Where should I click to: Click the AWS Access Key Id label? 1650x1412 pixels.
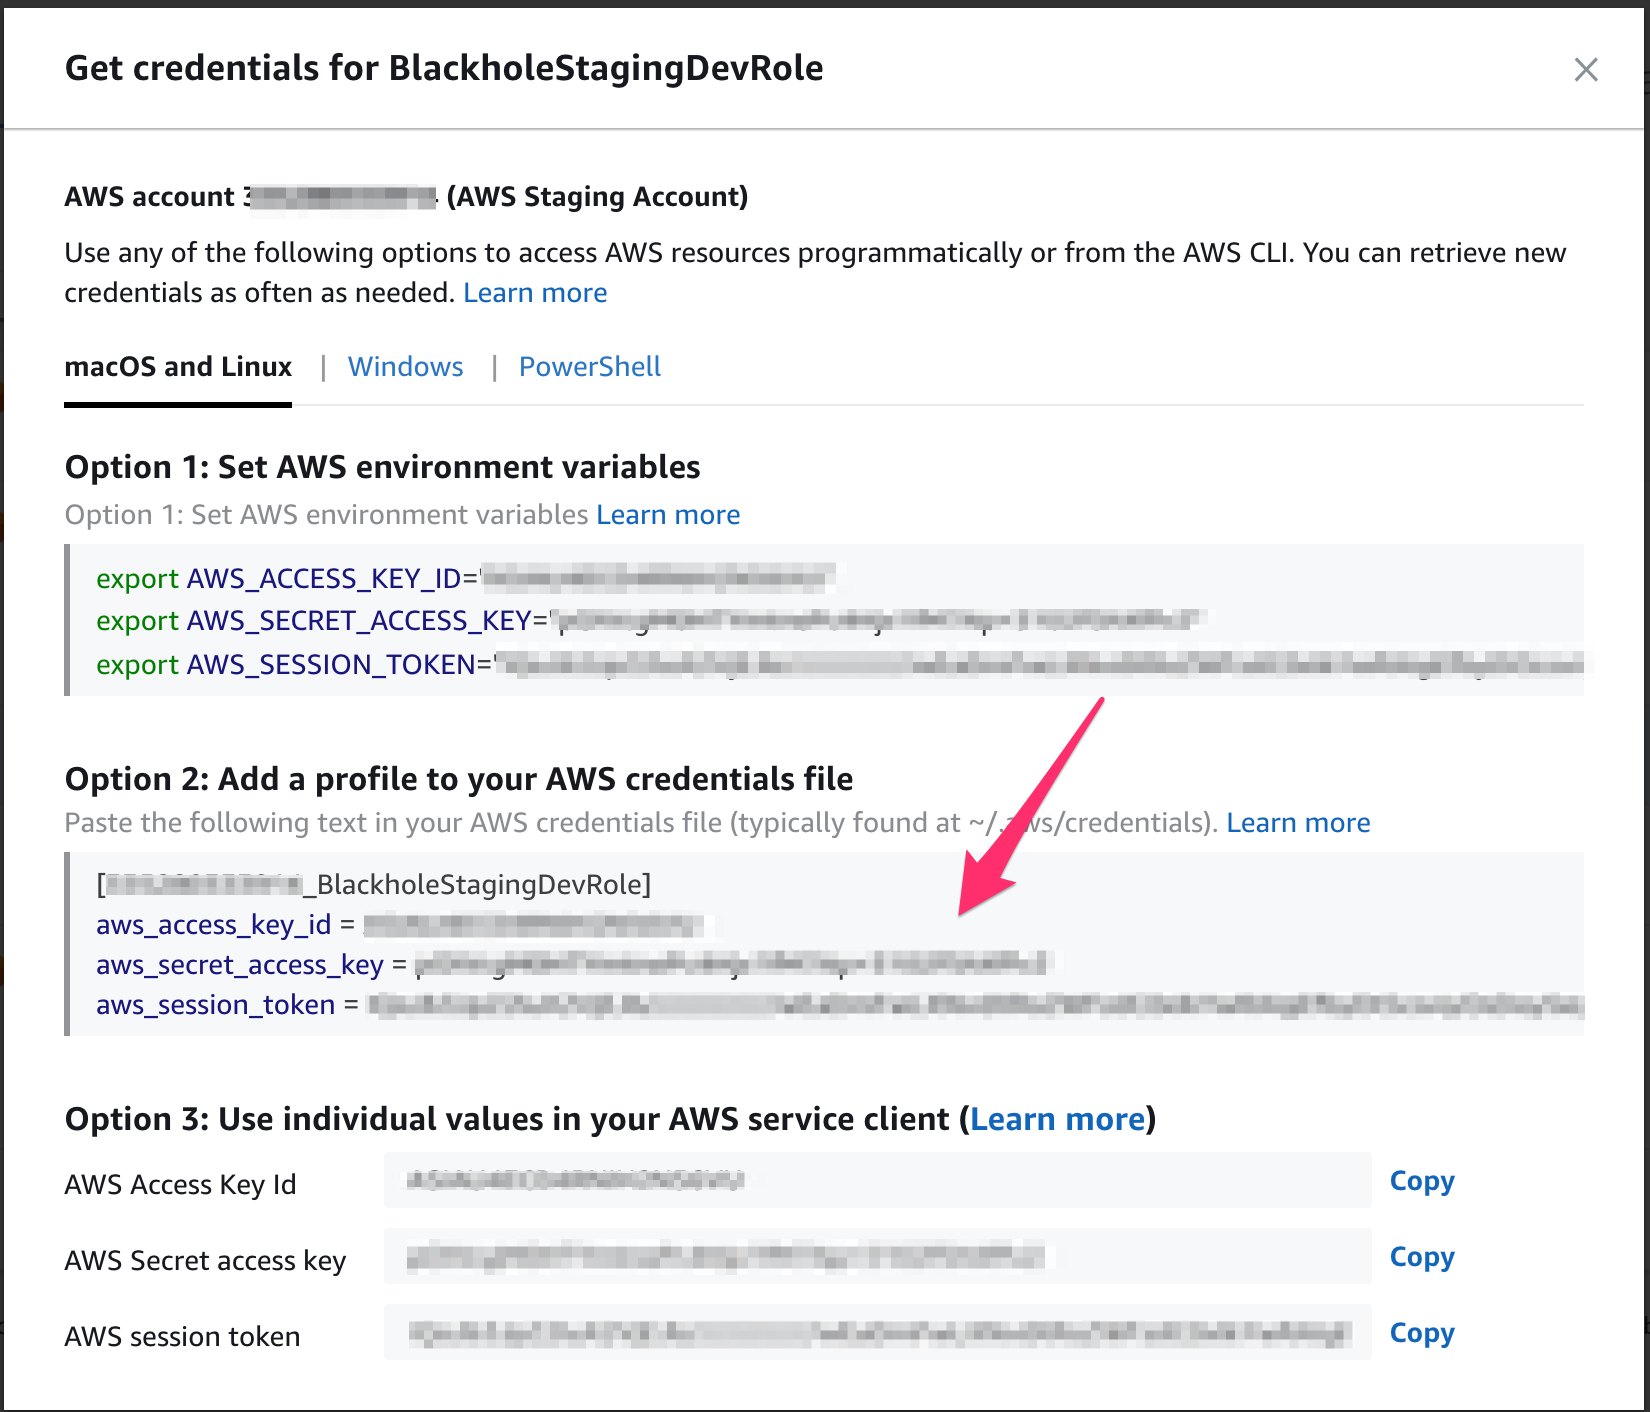[180, 1185]
